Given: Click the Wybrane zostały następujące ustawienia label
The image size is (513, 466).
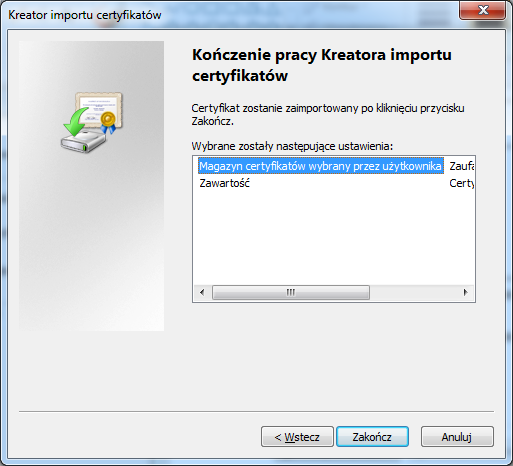Looking at the screenshot, I should tap(292, 146).
